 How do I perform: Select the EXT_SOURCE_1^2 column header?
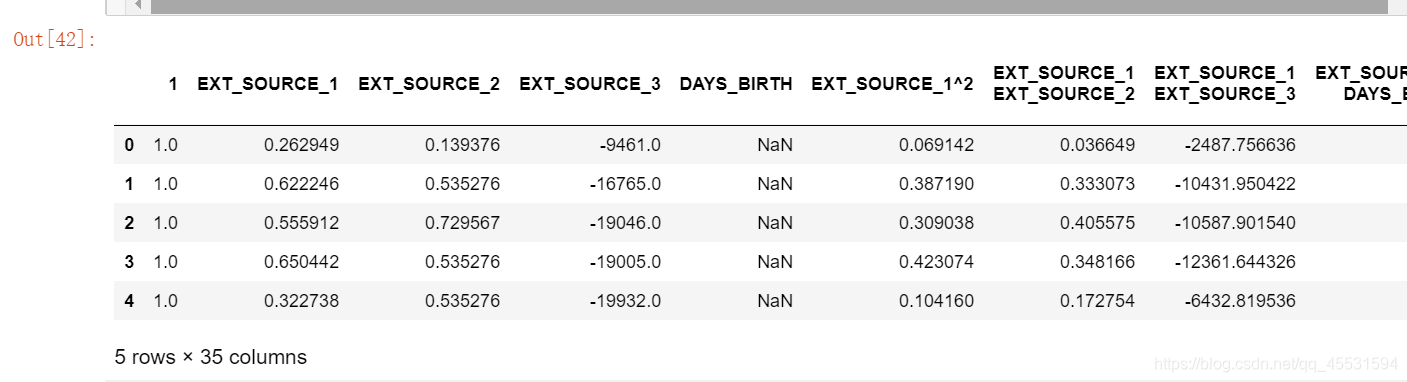point(893,84)
